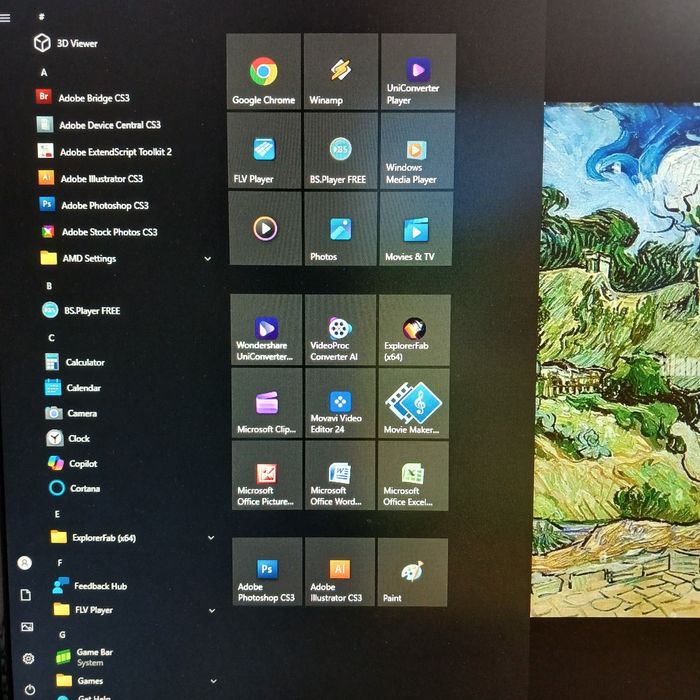Image resolution: width=700 pixels, height=700 pixels.
Task: Open the Pictures shortcut in Start rail
Action: point(27,627)
